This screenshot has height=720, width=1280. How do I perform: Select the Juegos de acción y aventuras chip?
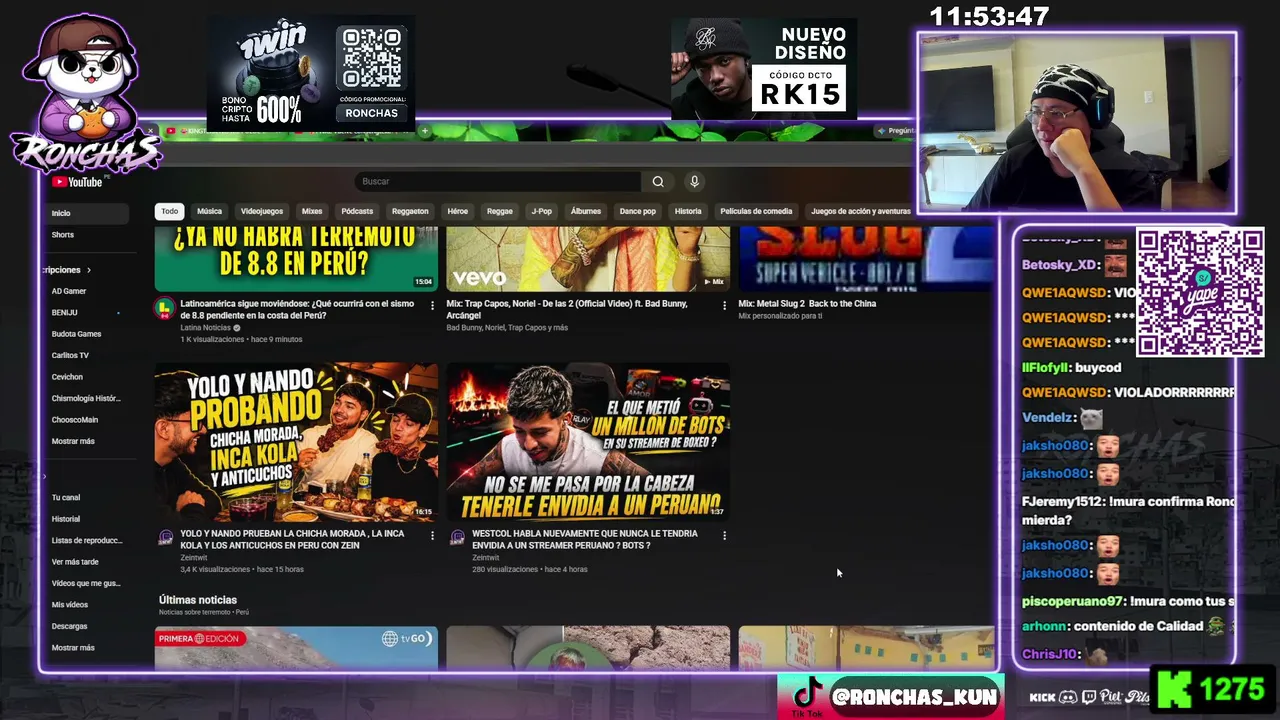point(861,211)
